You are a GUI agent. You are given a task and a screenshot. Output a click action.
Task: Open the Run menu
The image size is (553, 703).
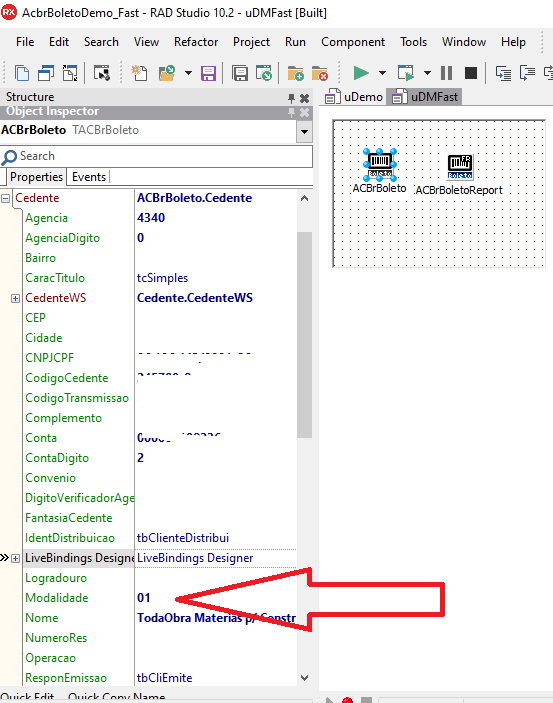coord(295,42)
